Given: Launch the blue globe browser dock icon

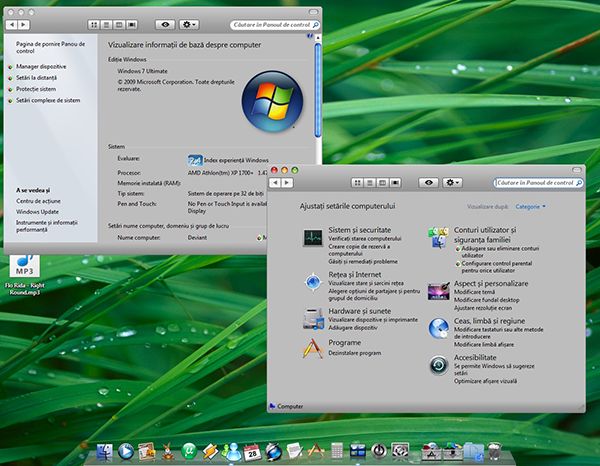Looking at the screenshot, I should click(274, 452).
